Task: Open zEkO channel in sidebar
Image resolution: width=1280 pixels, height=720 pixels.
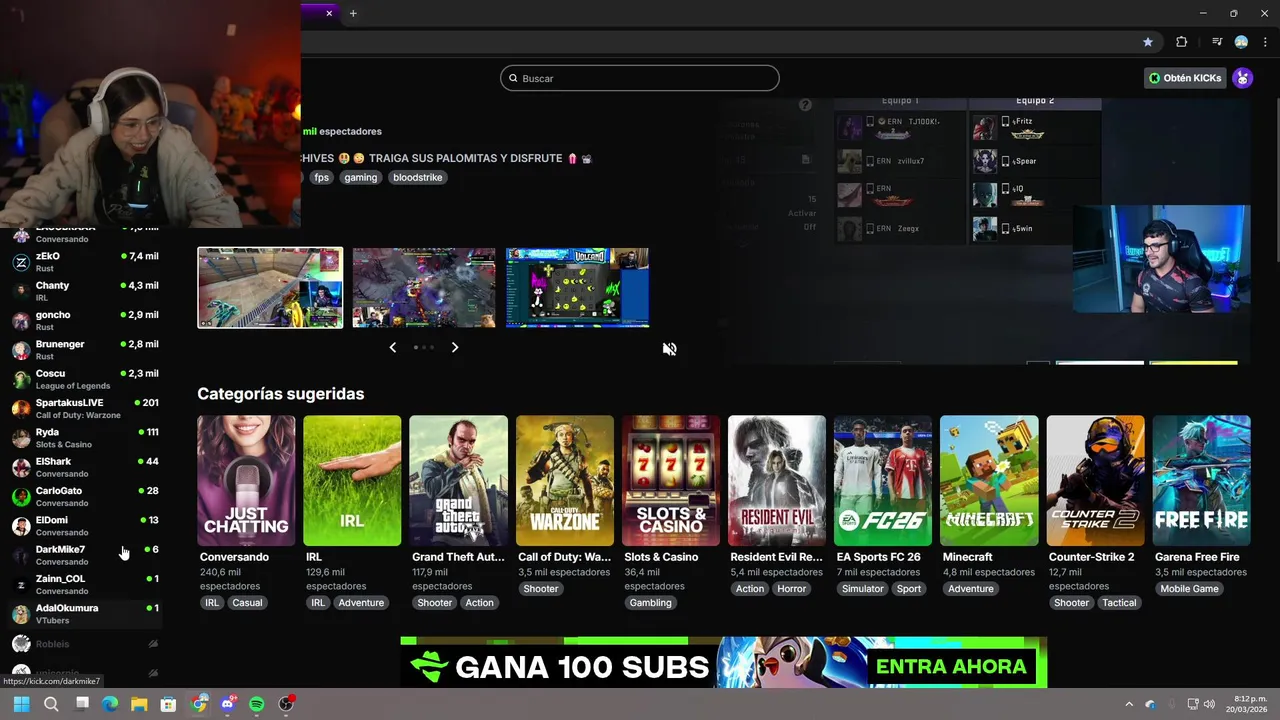Action: pos(85,262)
